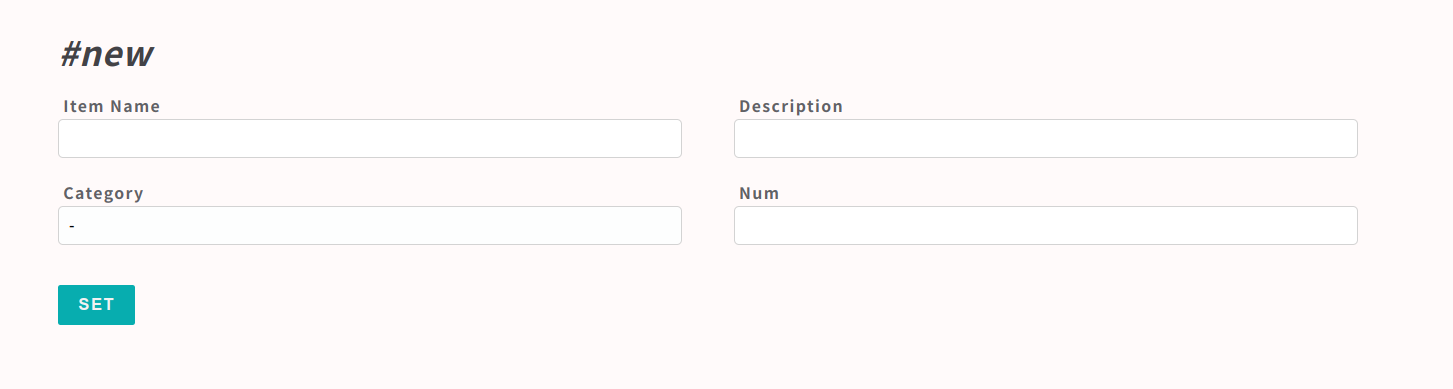This screenshot has height=389, width=1453.
Task: Submit the form with the teal SET button
Action: click(x=96, y=305)
